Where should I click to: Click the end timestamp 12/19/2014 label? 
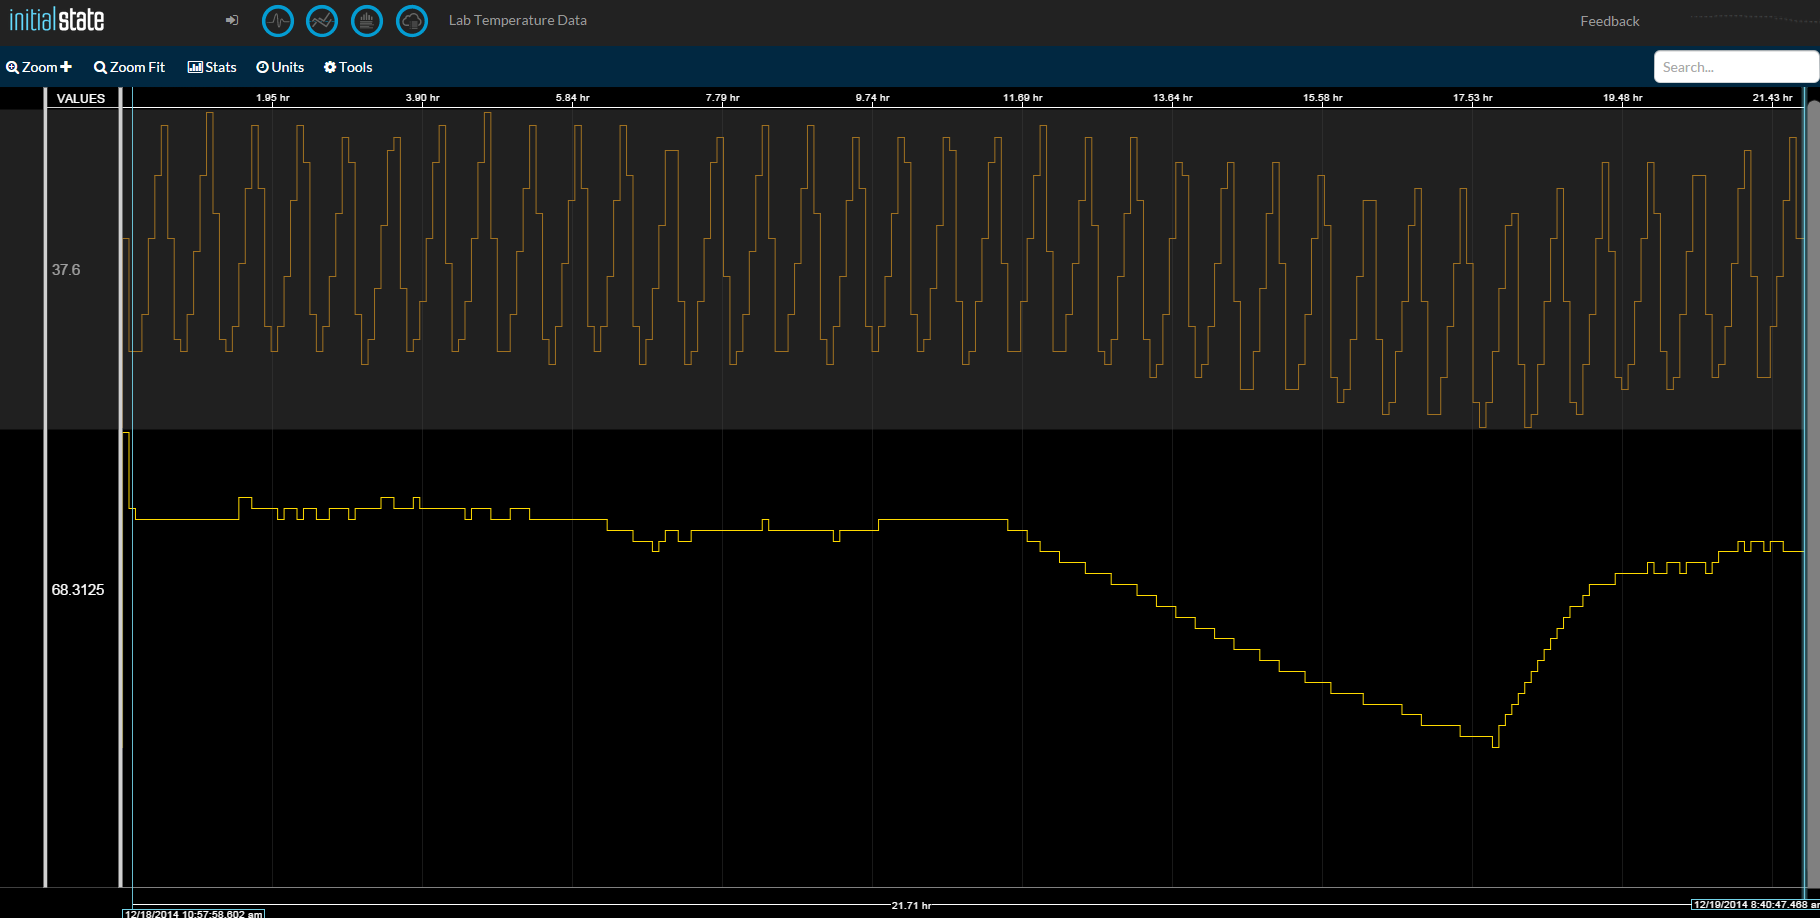click(x=1755, y=905)
